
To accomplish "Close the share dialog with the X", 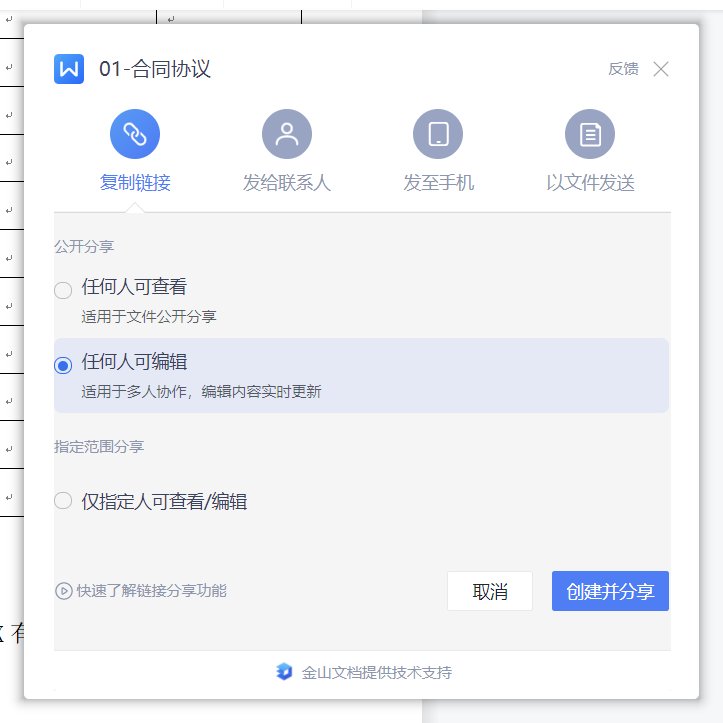I will click(x=660, y=69).
